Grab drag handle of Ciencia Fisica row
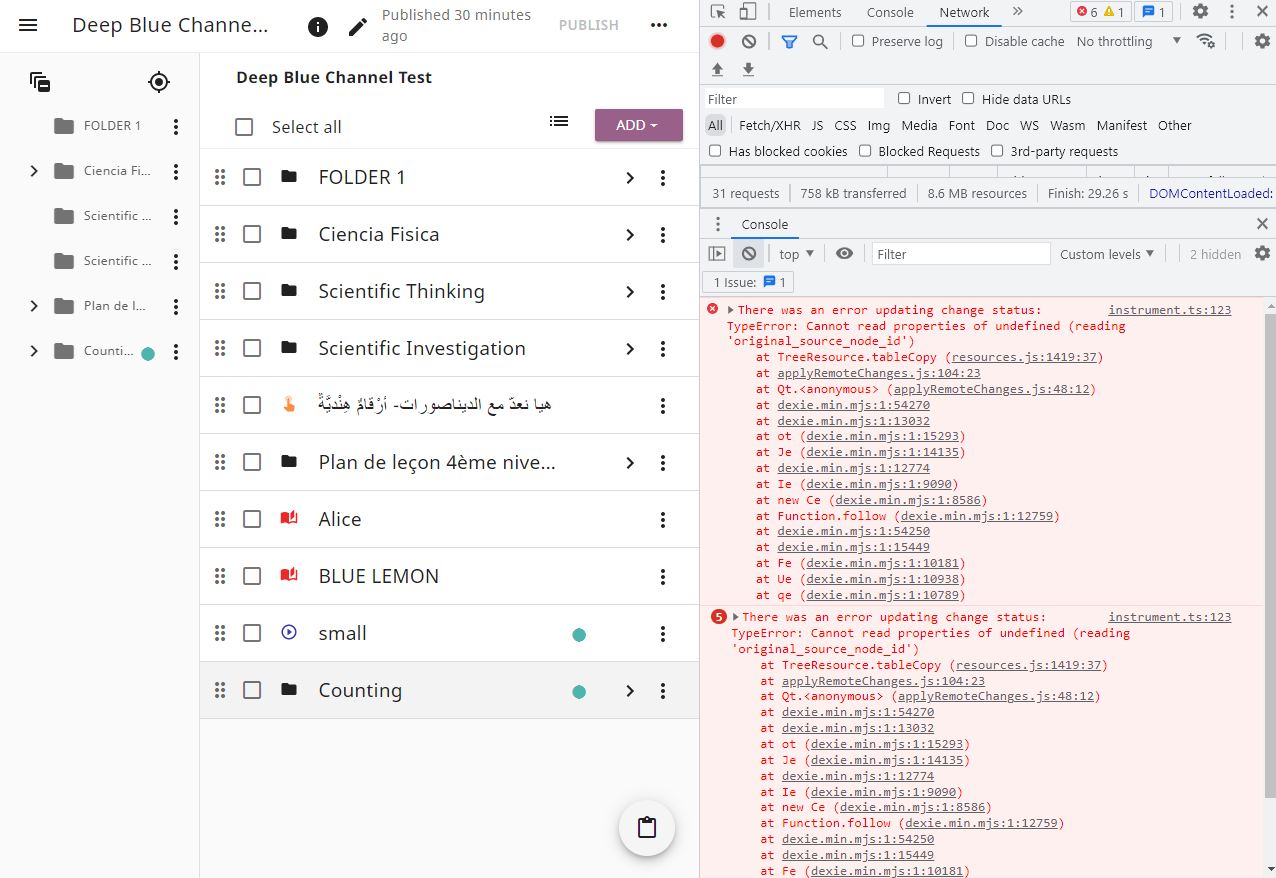 coord(220,234)
